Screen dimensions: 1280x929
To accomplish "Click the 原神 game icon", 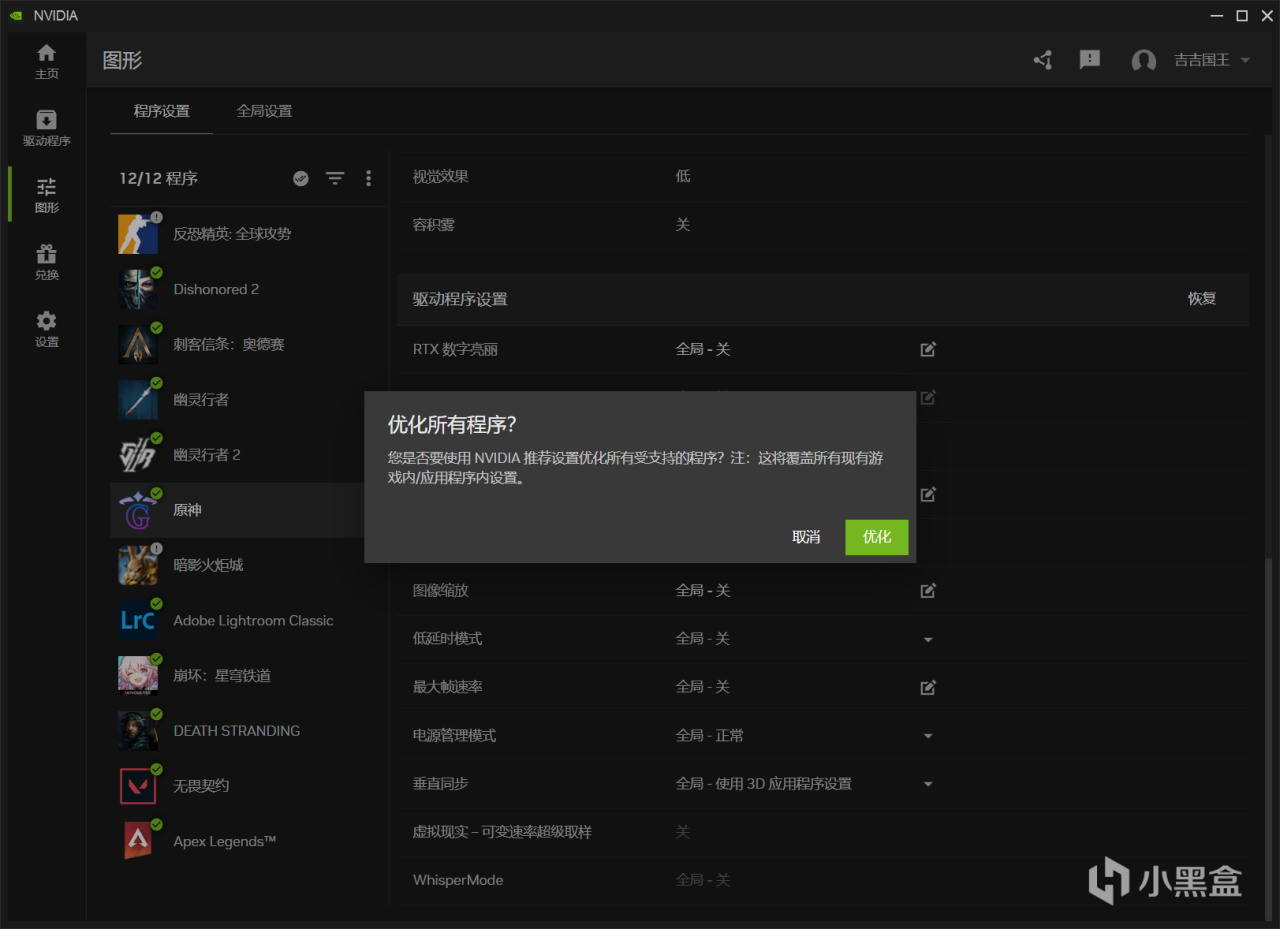I will pyautogui.click(x=137, y=510).
